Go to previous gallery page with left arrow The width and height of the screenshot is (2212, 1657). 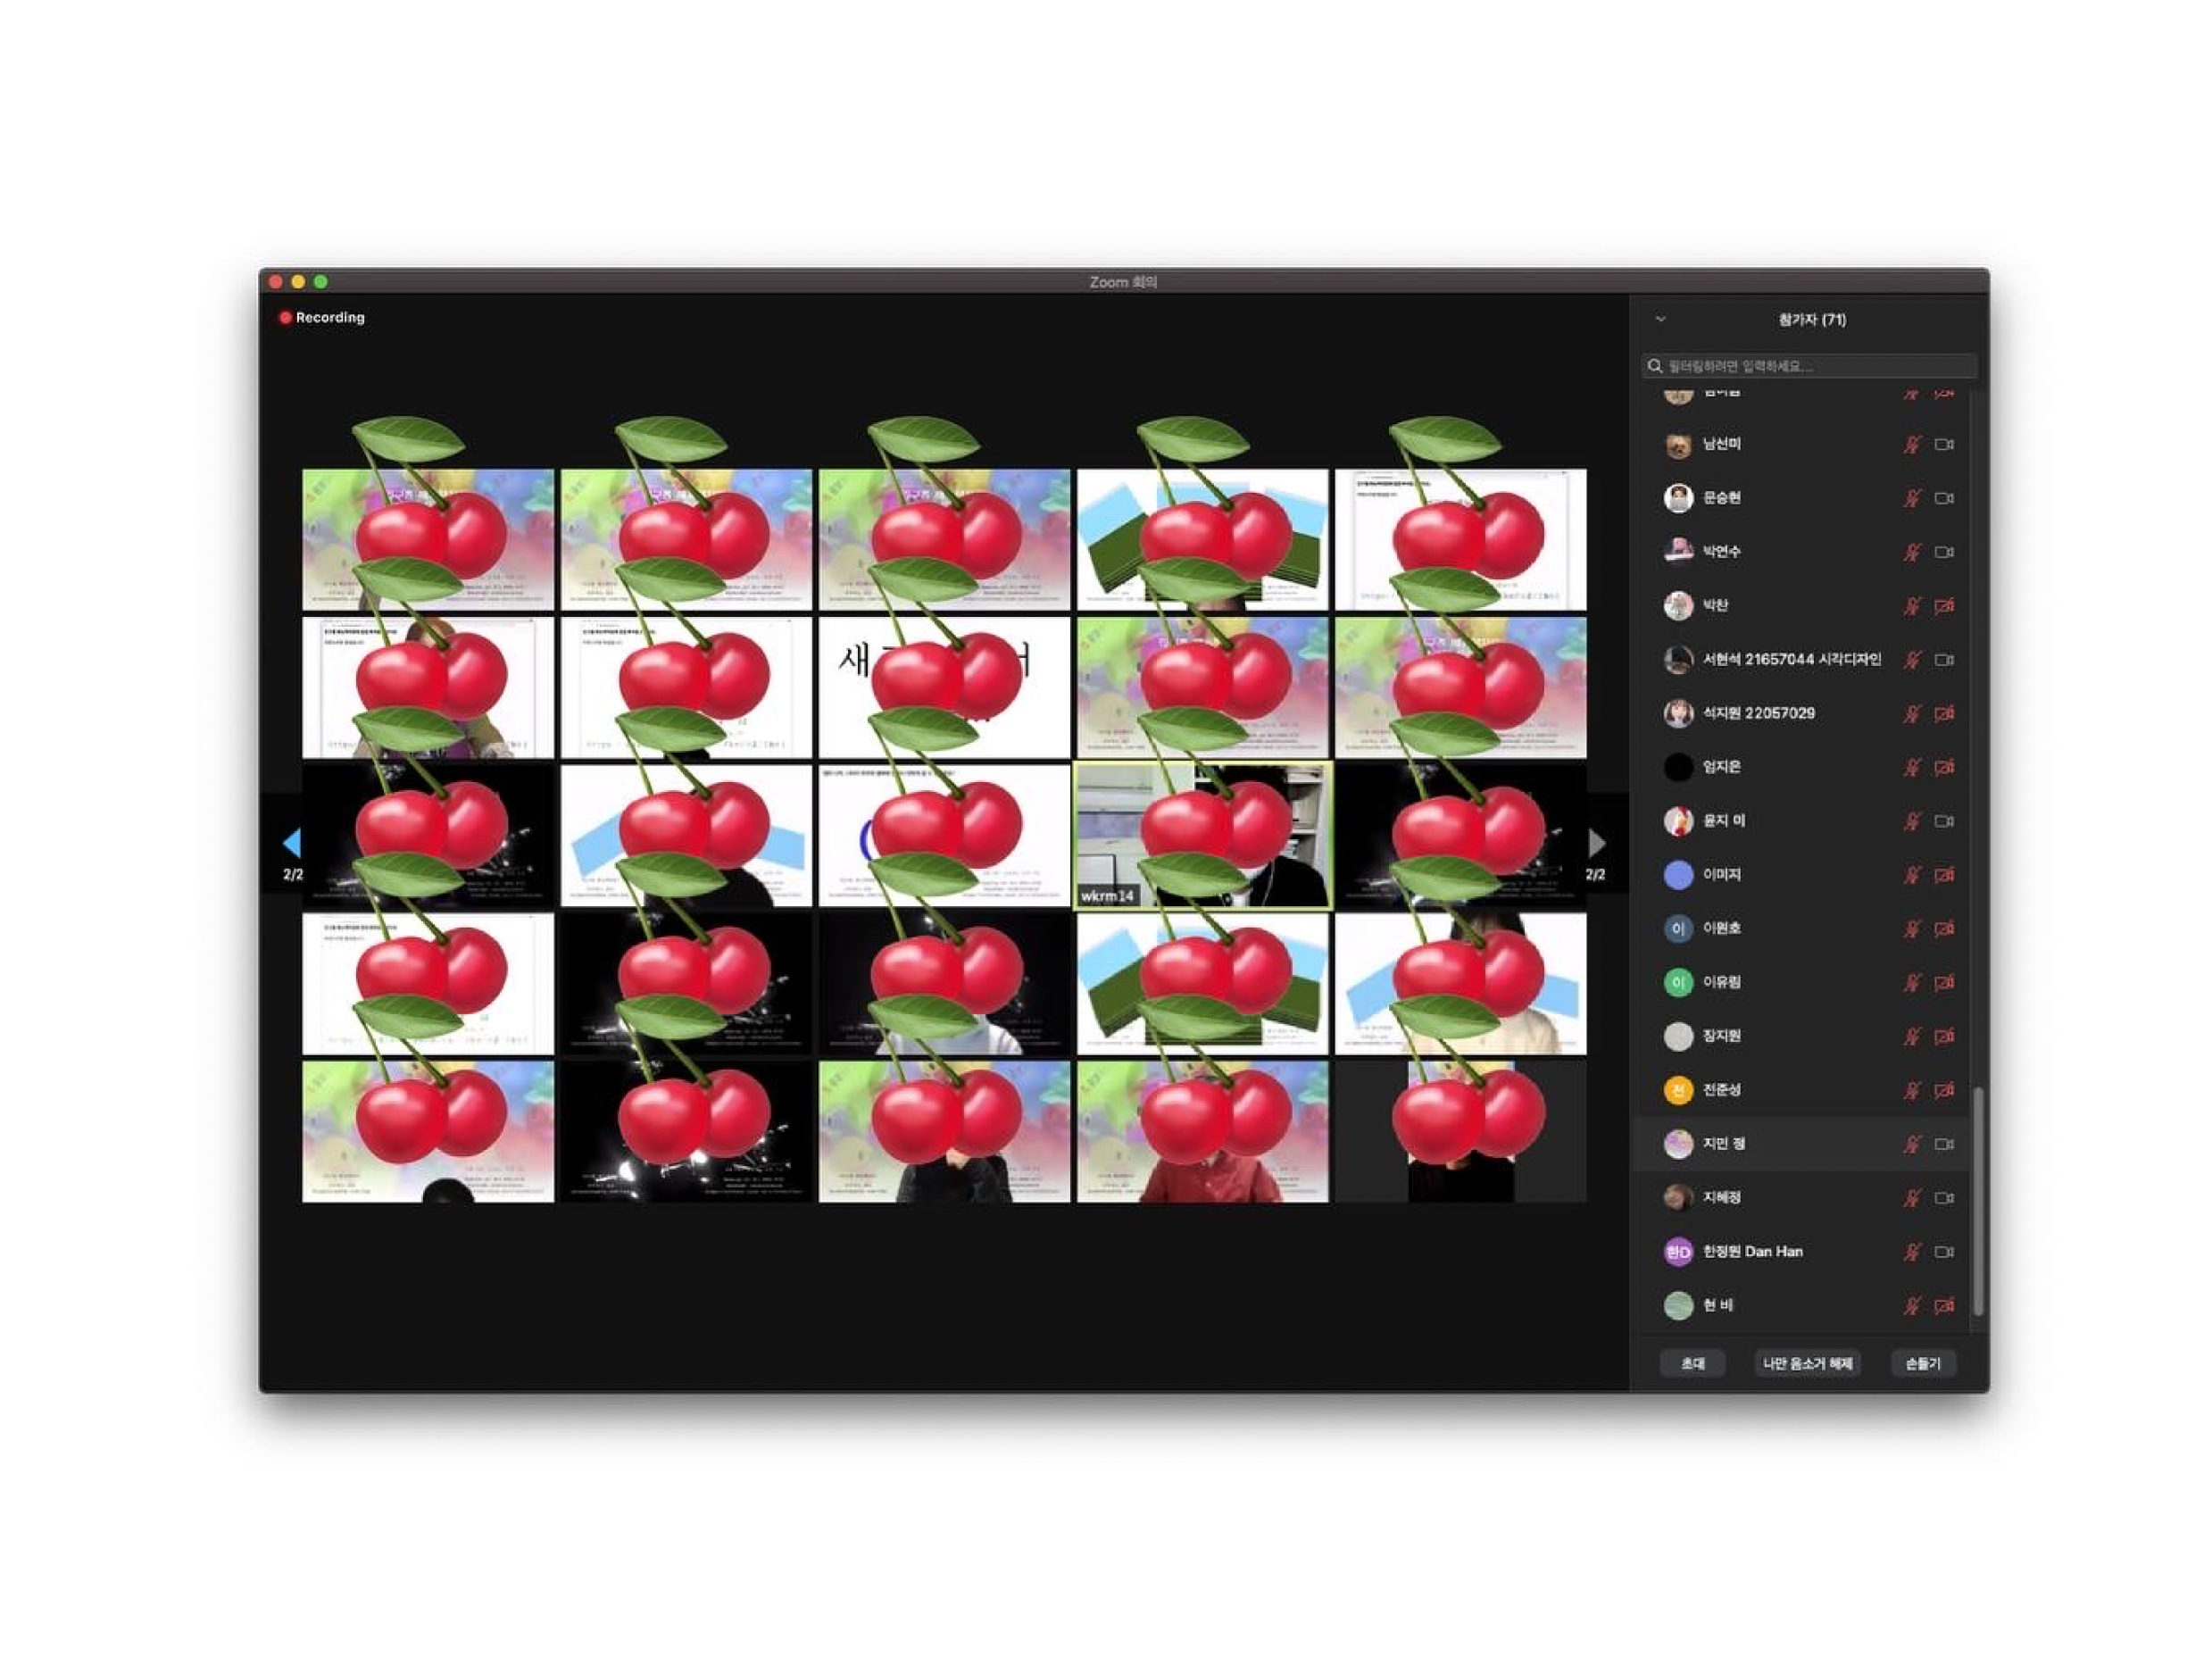point(292,843)
